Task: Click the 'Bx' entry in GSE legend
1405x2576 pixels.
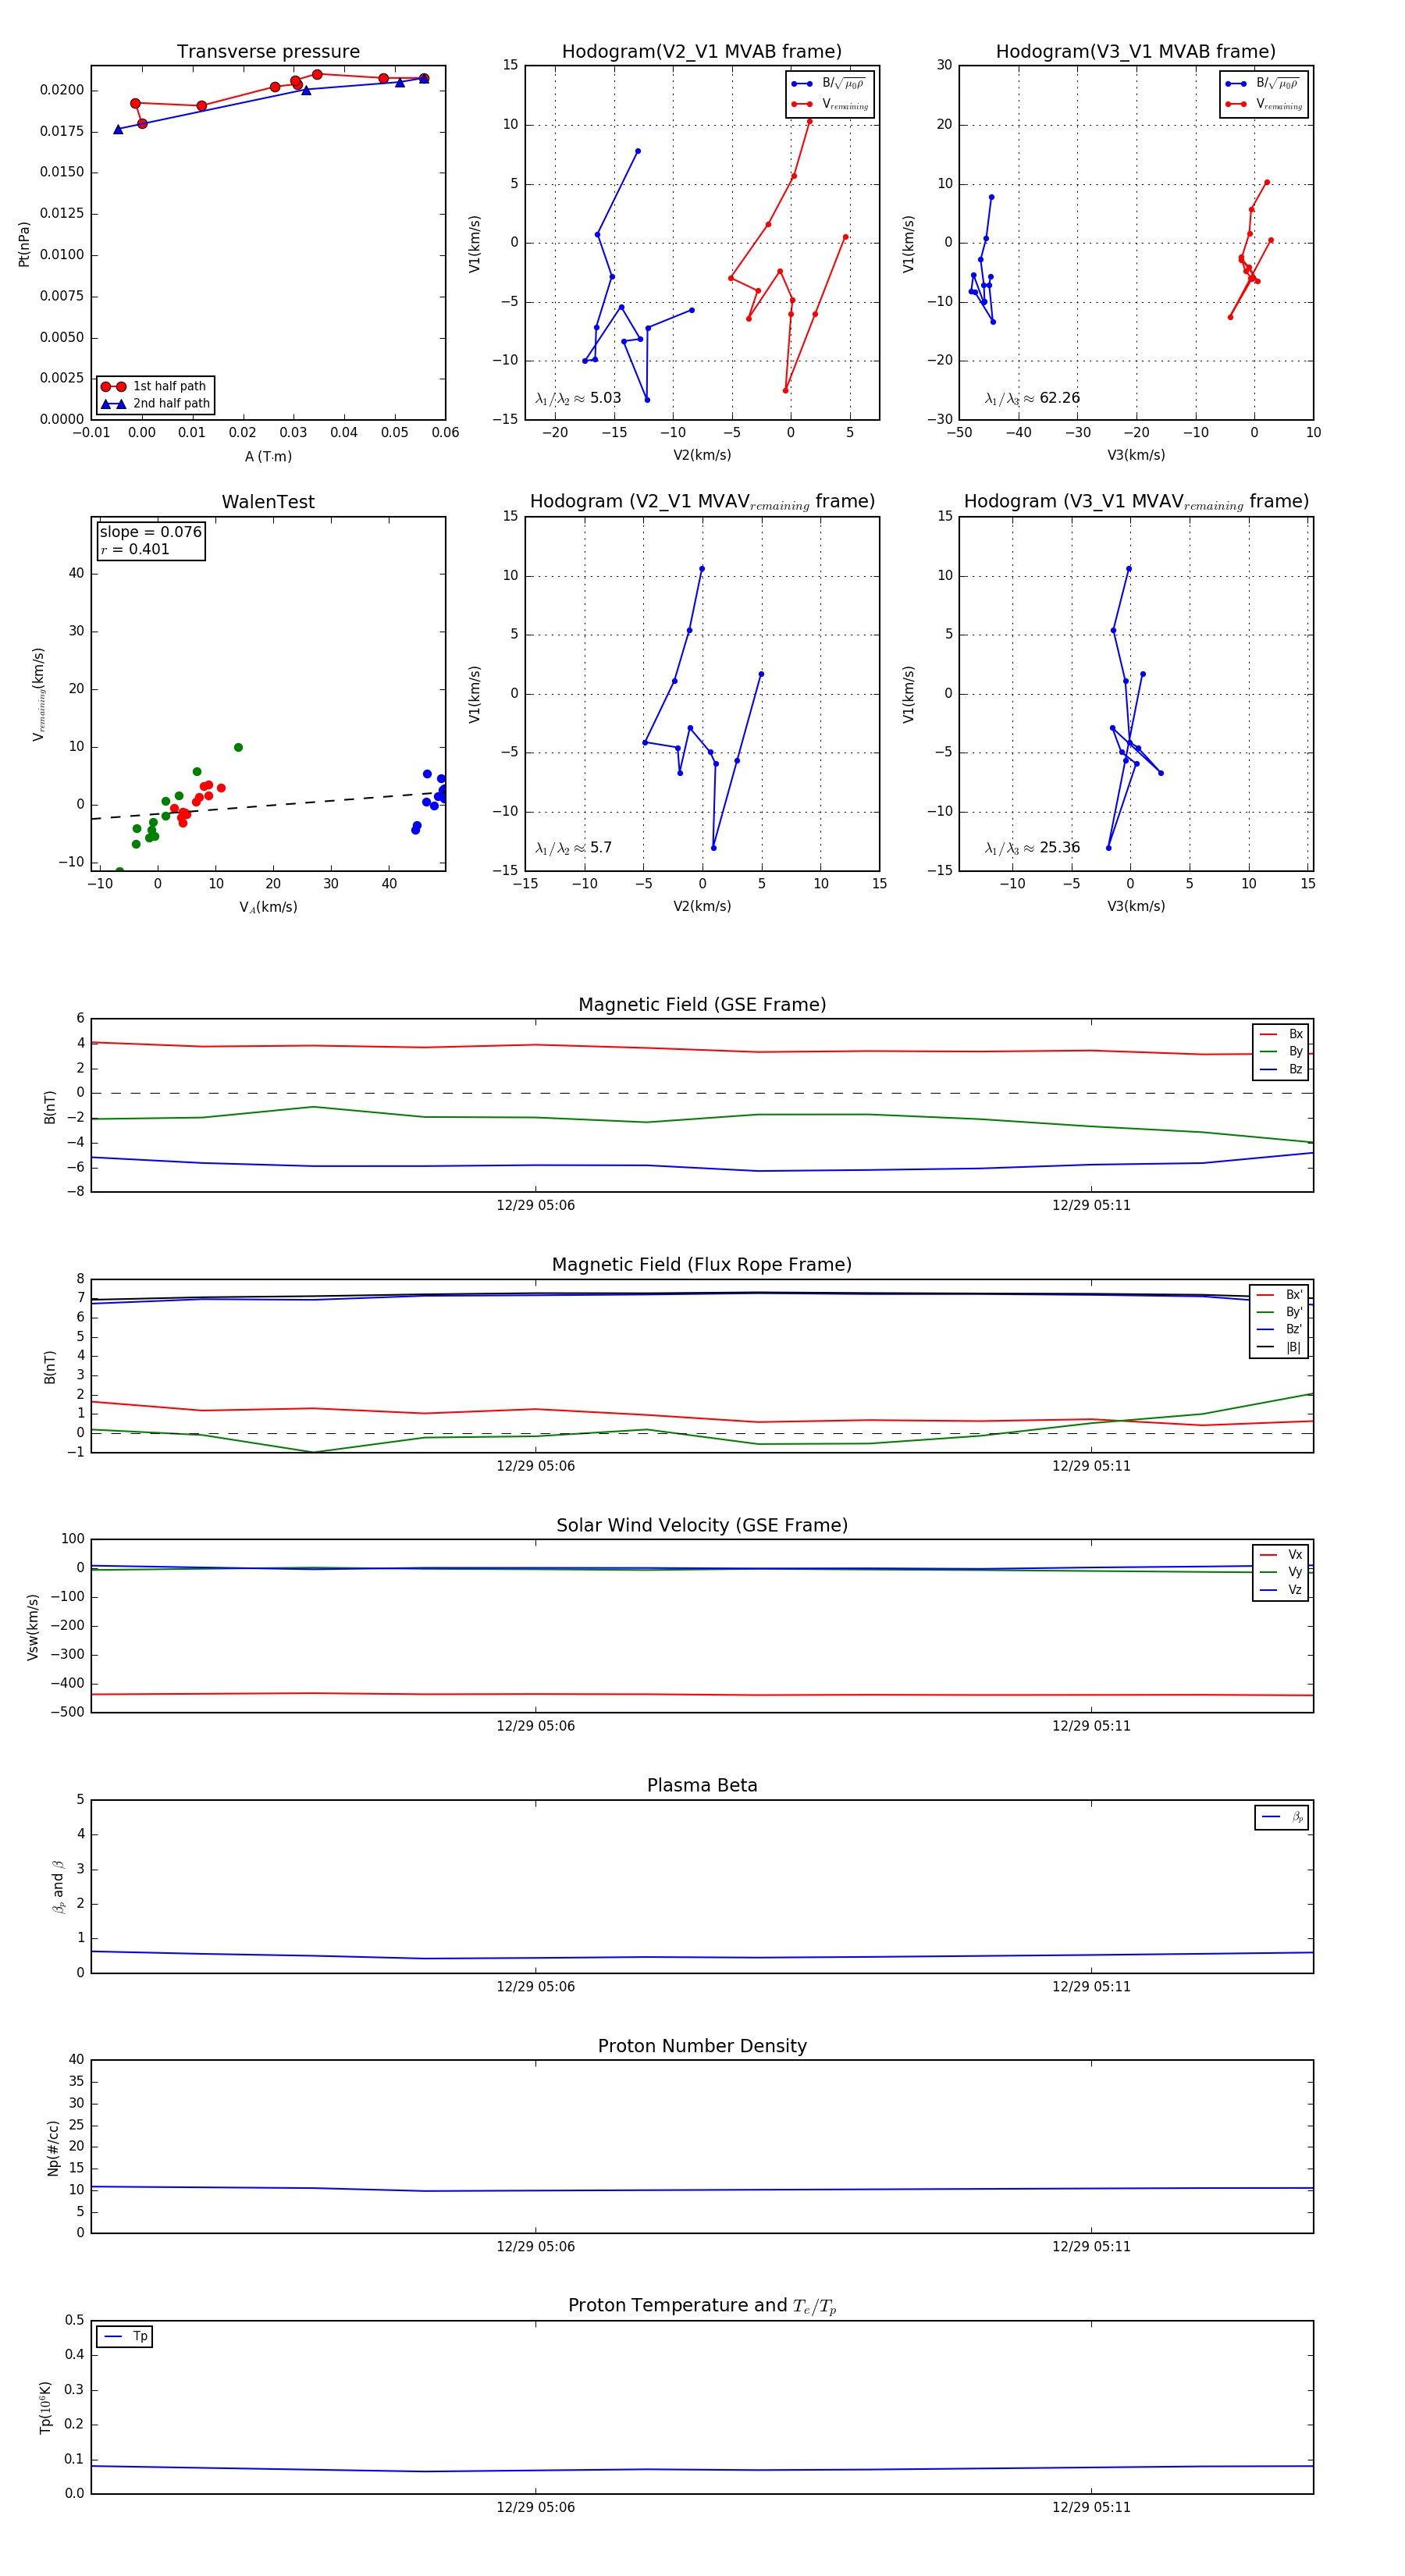Action: pos(1281,1034)
